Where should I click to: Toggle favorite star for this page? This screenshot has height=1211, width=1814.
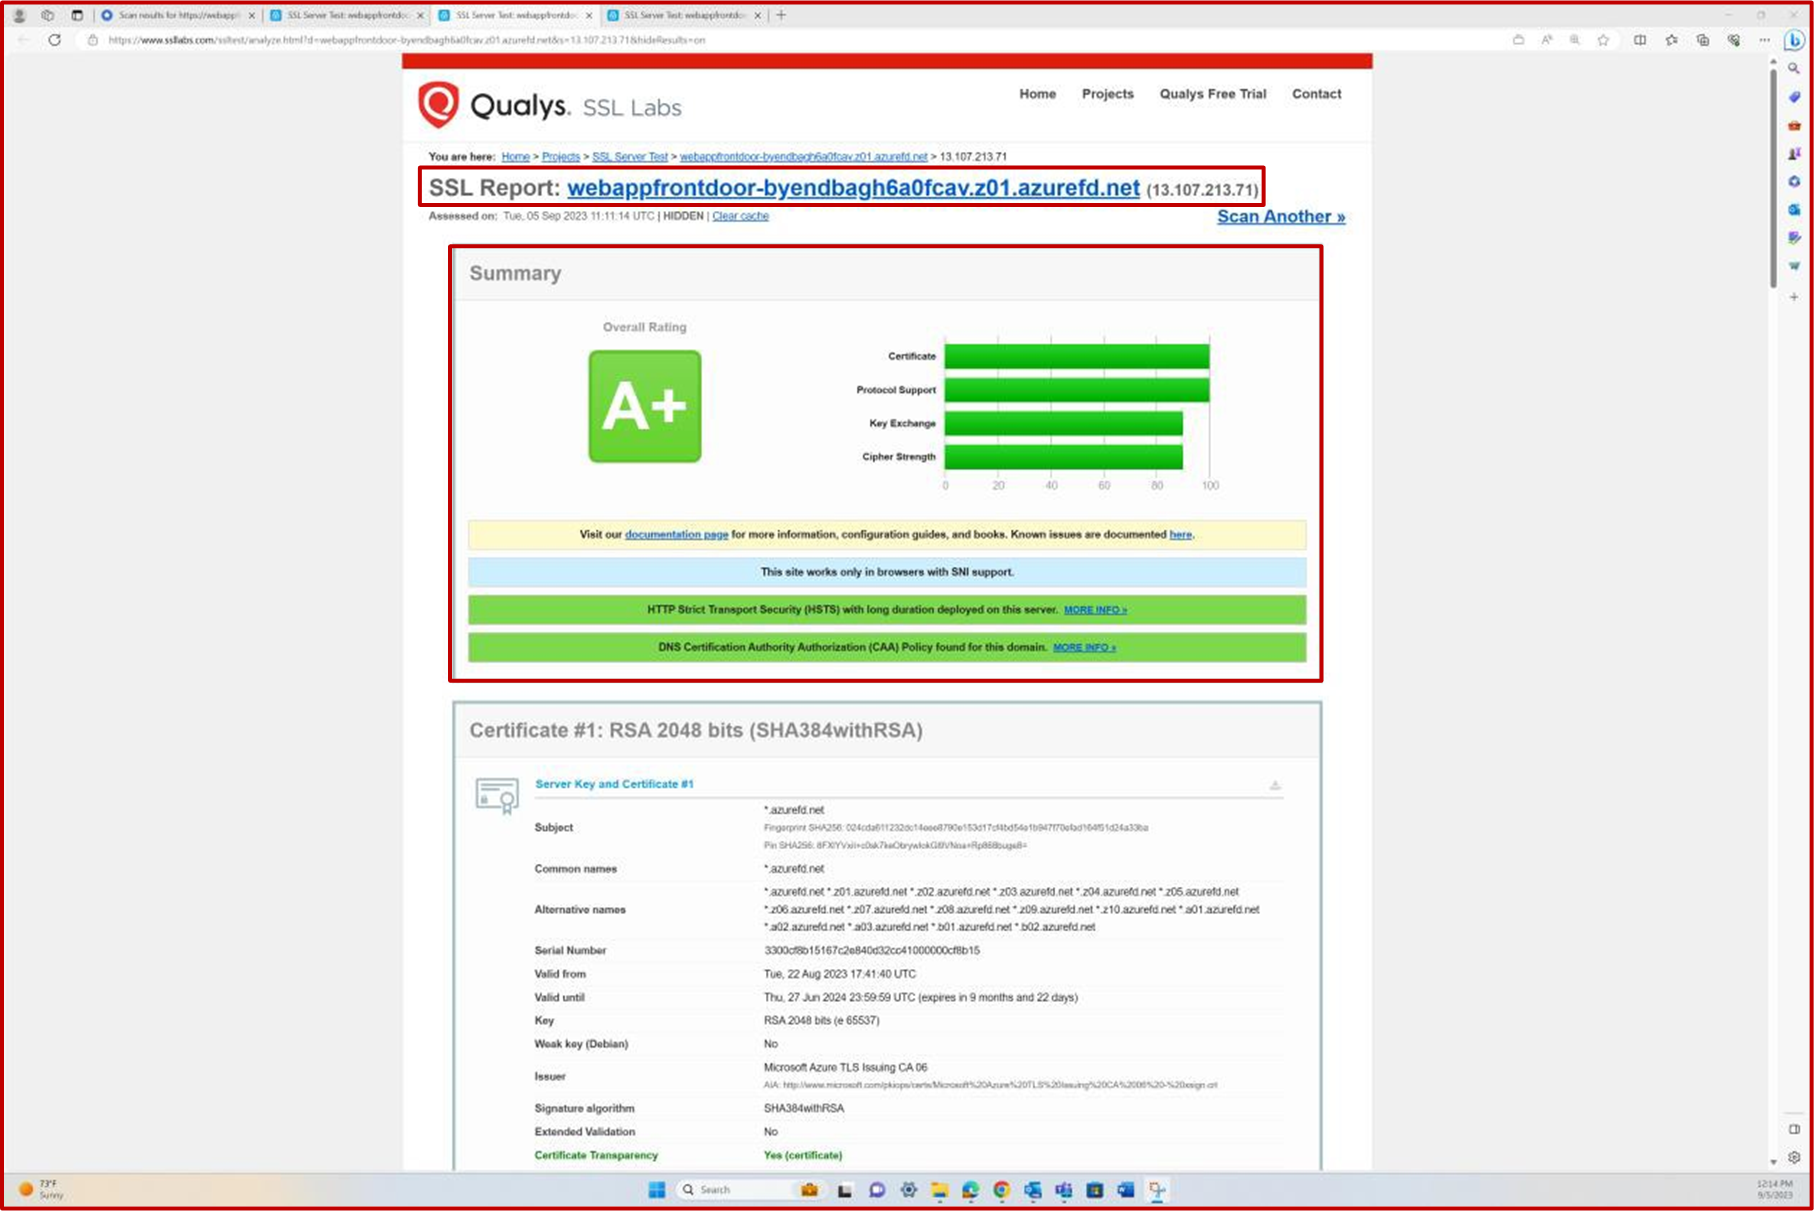tap(1605, 41)
